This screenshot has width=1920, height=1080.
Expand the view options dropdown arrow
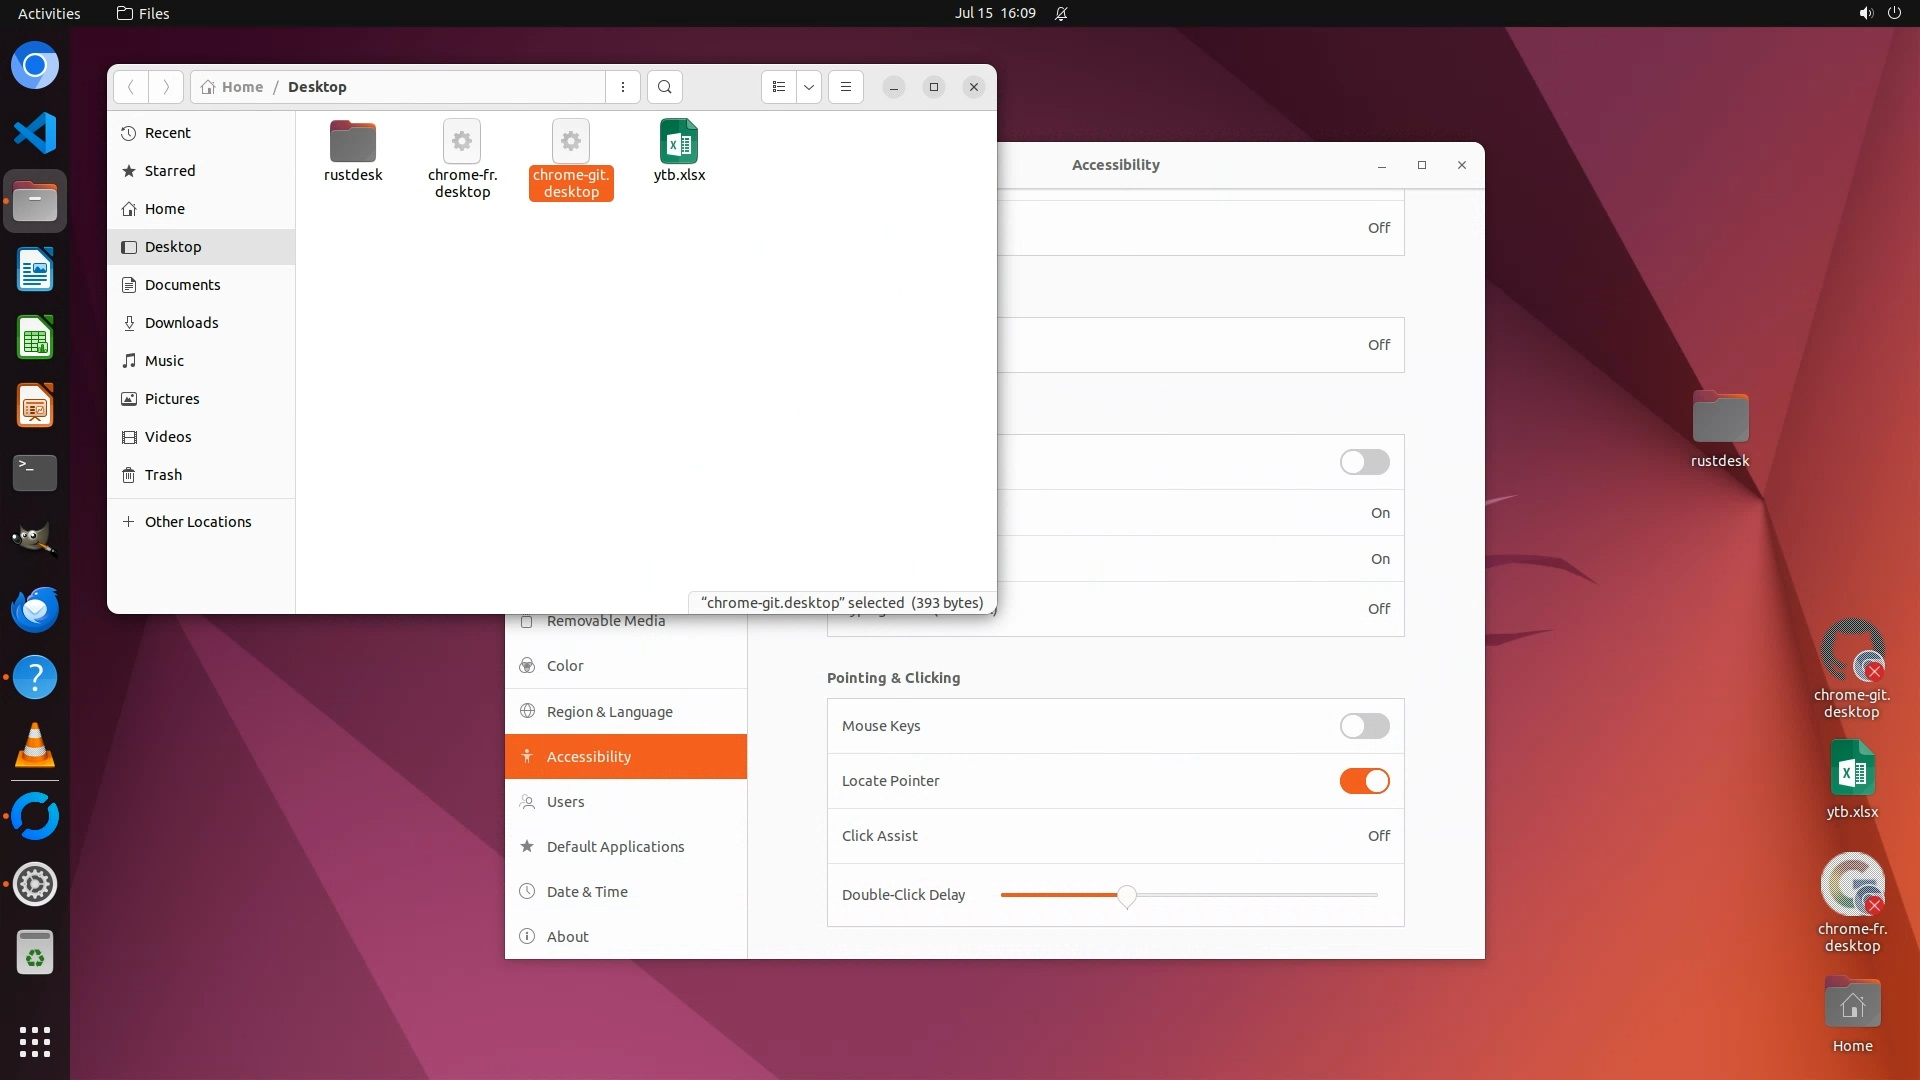pyautogui.click(x=809, y=87)
